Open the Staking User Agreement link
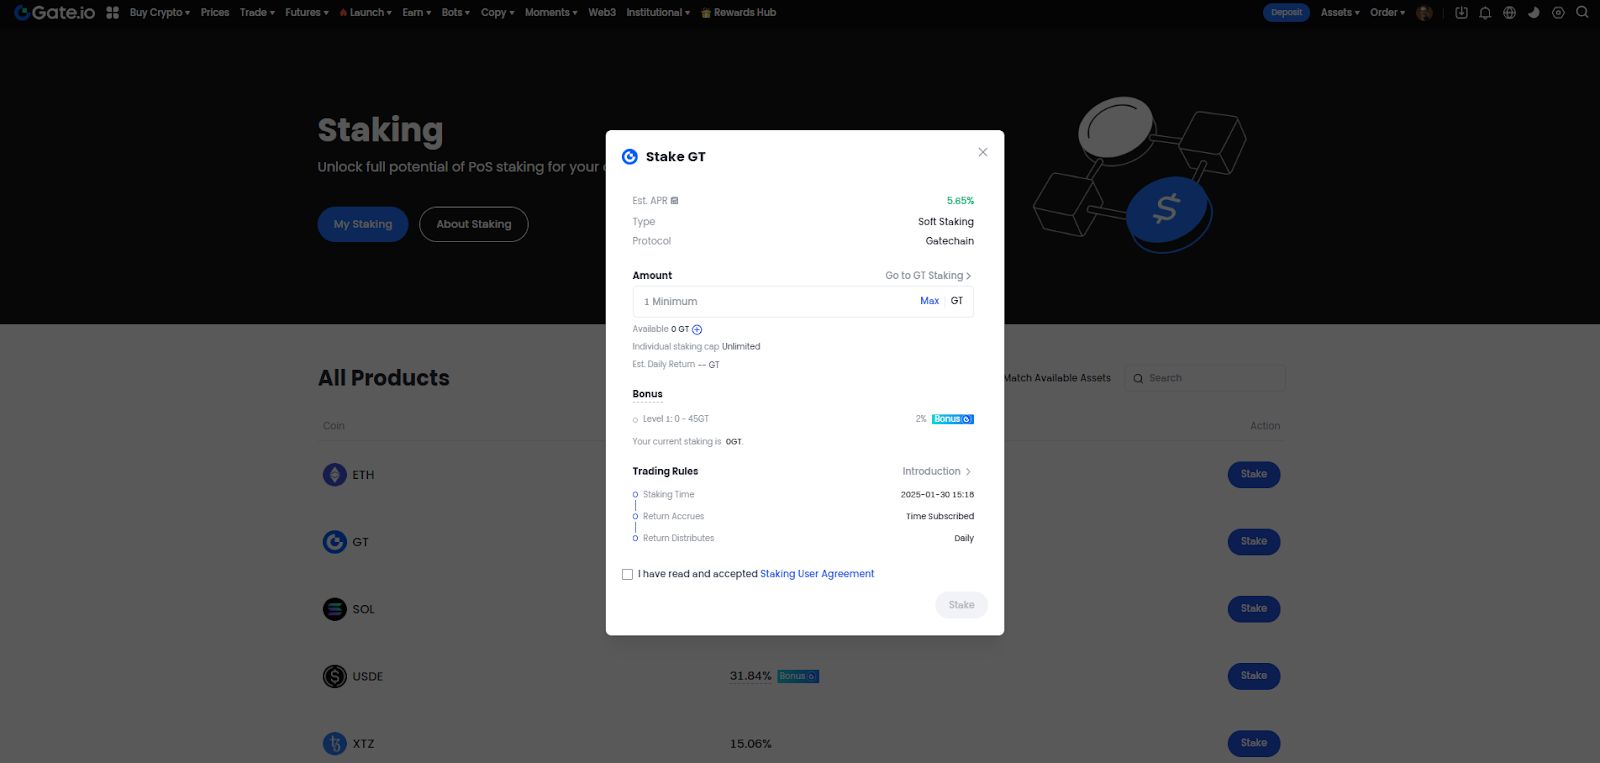The width and height of the screenshot is (1600, 763). [x=816, y=574]
